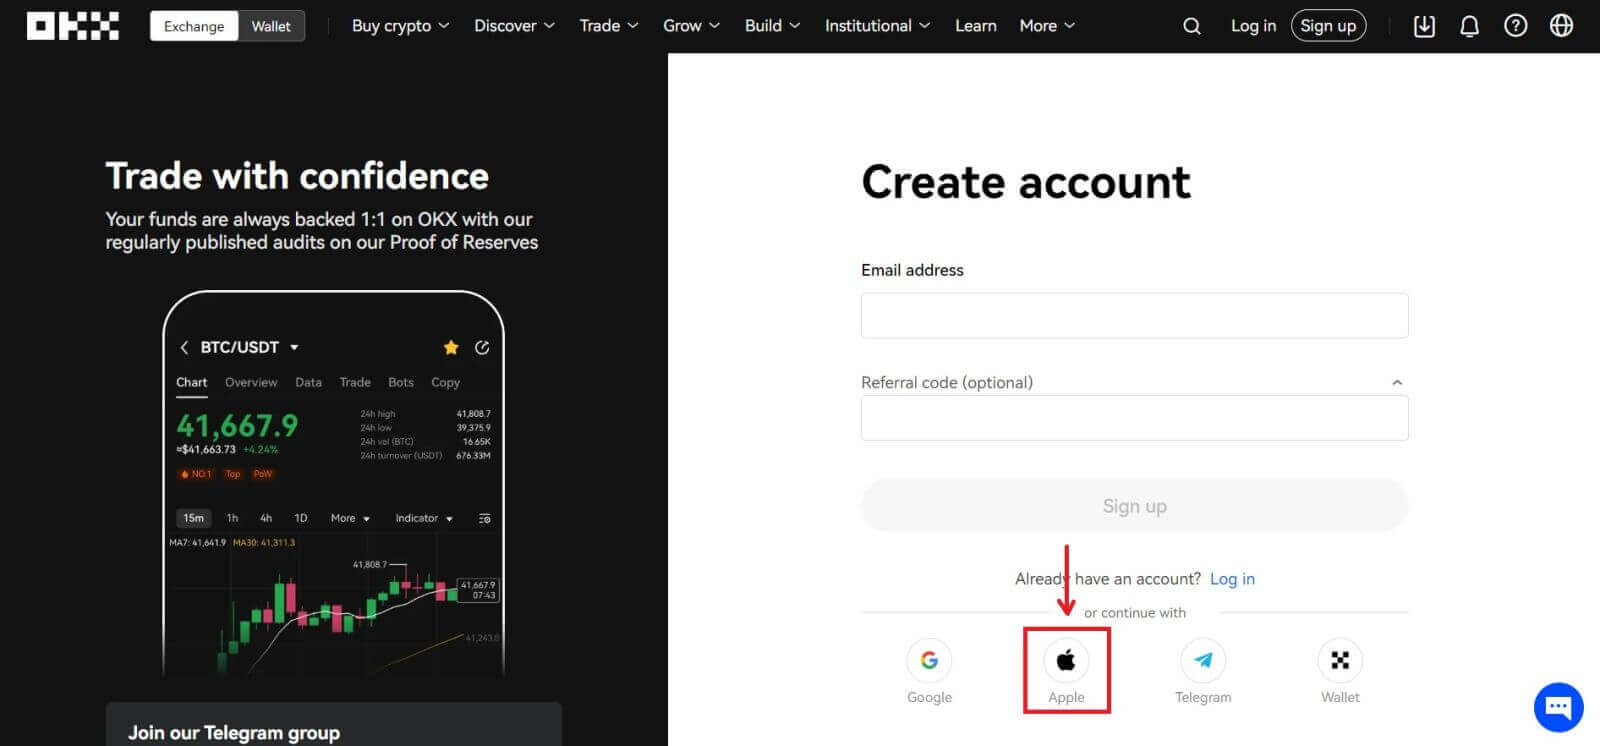Click the OKX logo
Screen dimensions: 1600x746
tap(73, 26)
